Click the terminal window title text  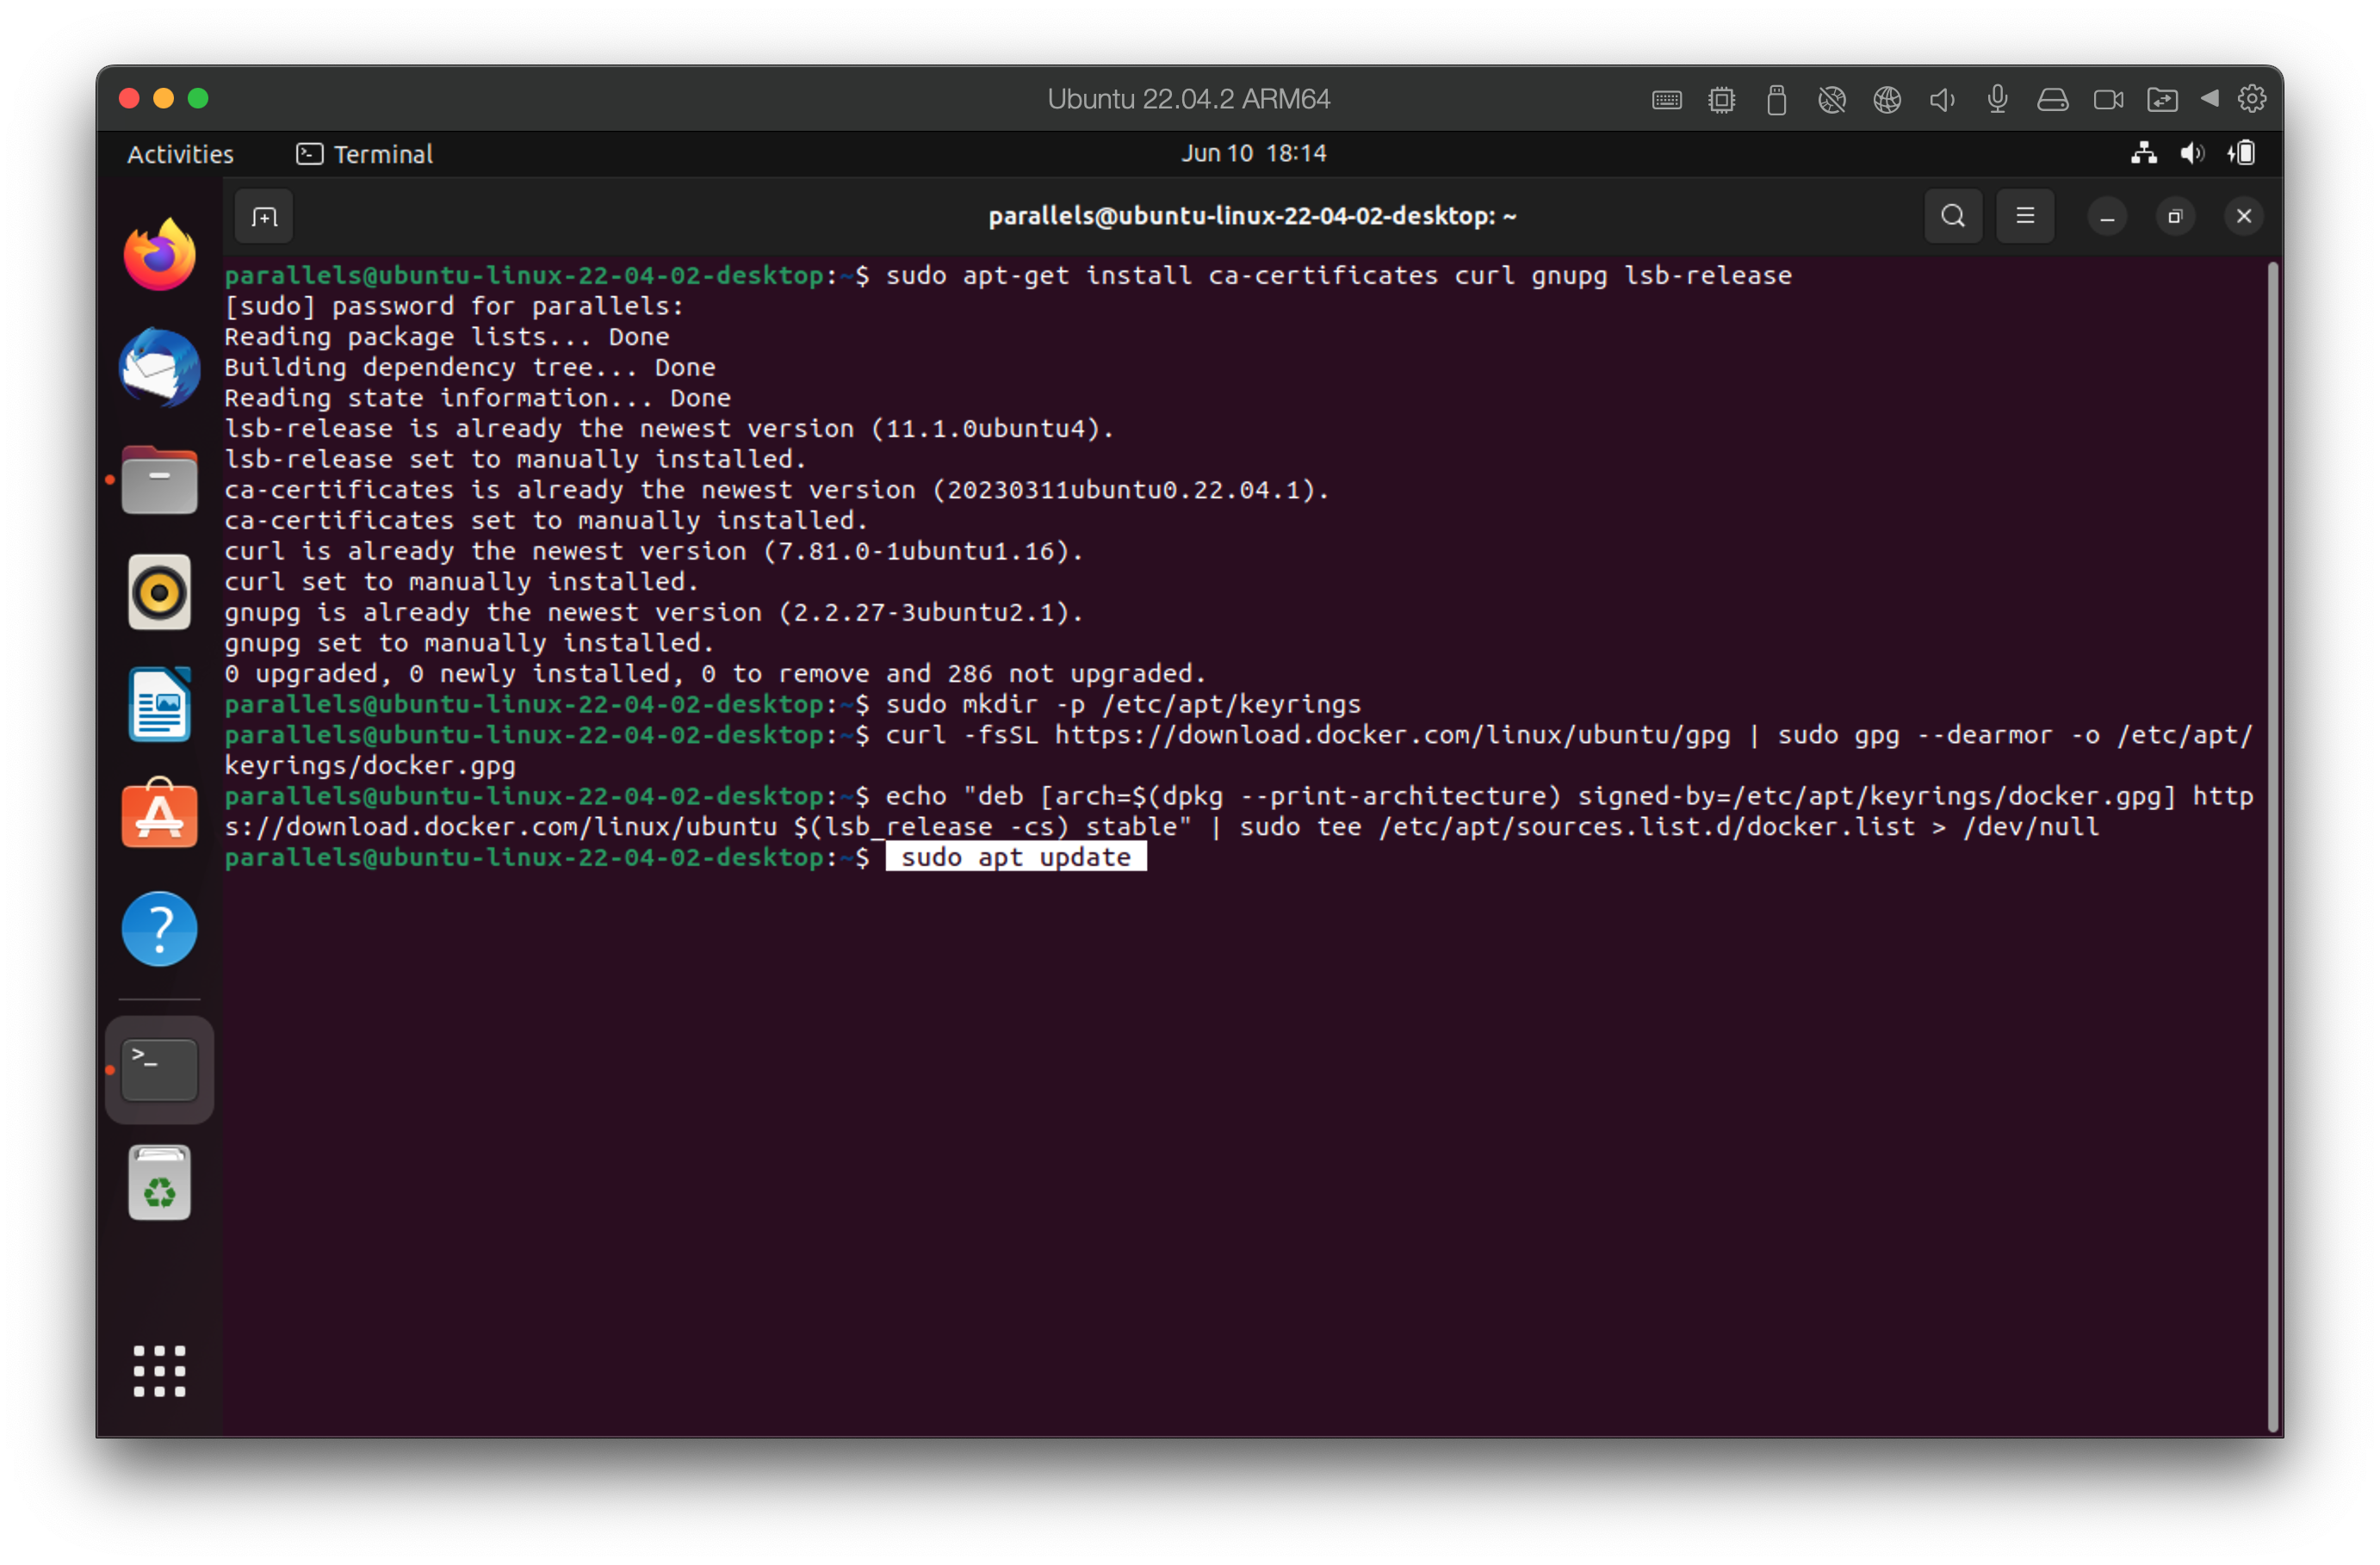point(1252,216)
